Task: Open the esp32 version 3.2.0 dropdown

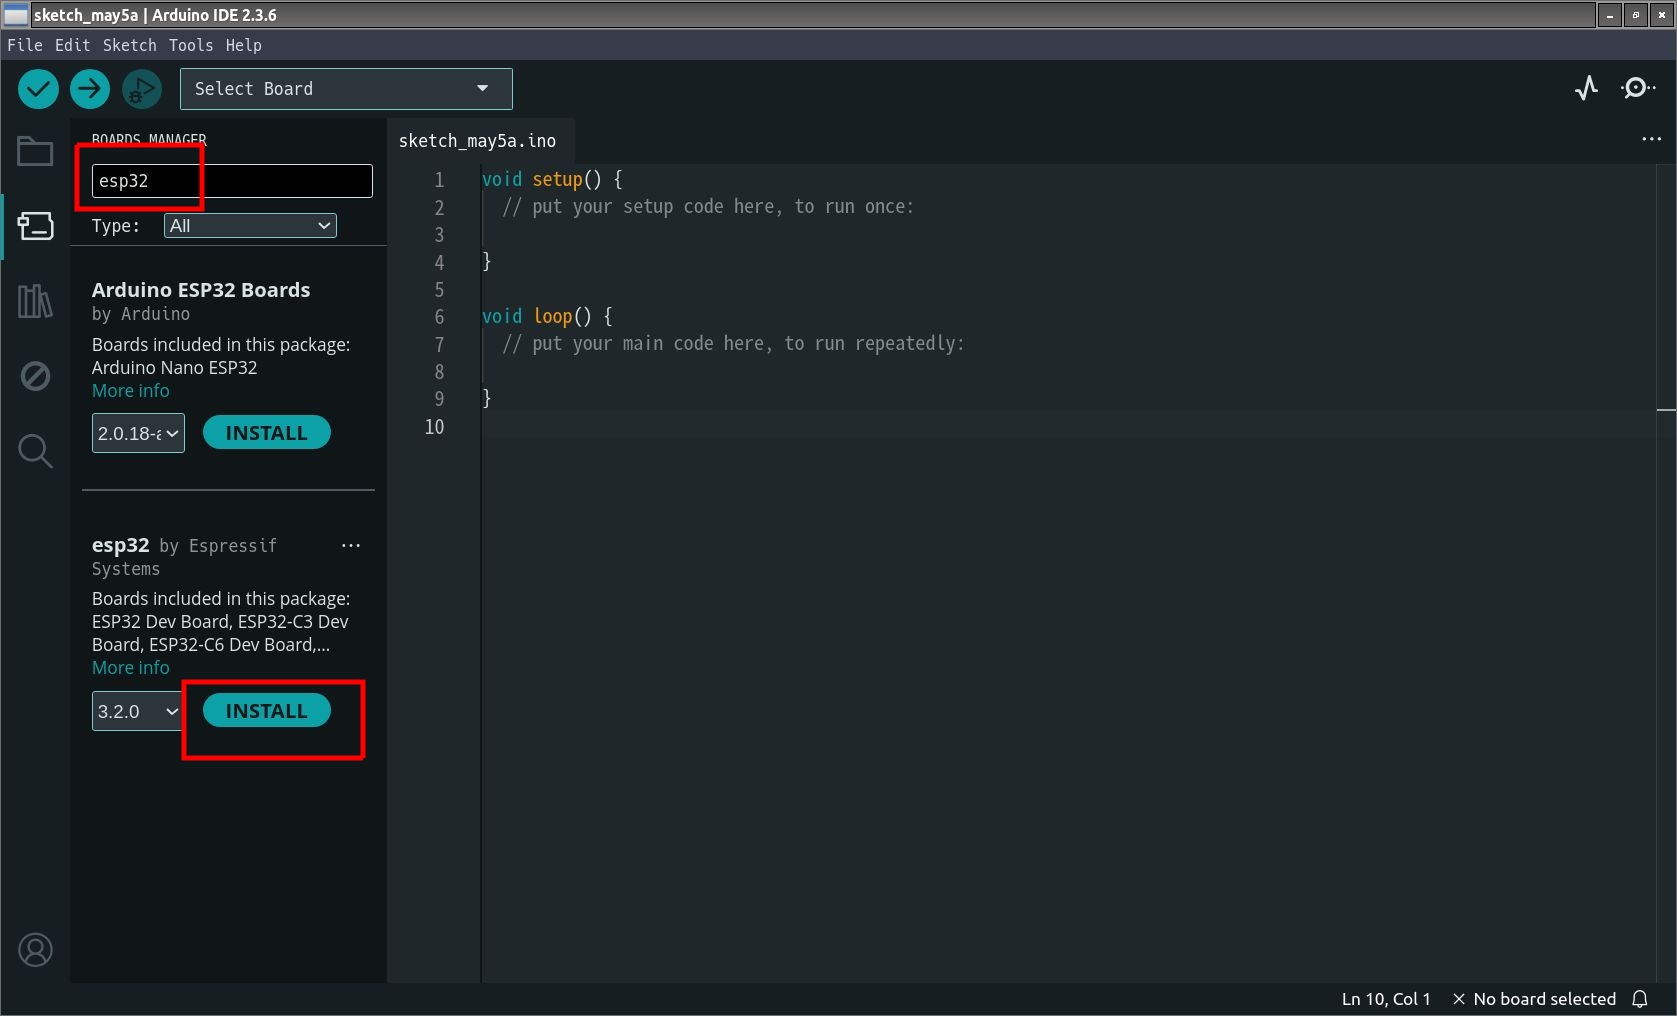Action: (x=137, y=712)
